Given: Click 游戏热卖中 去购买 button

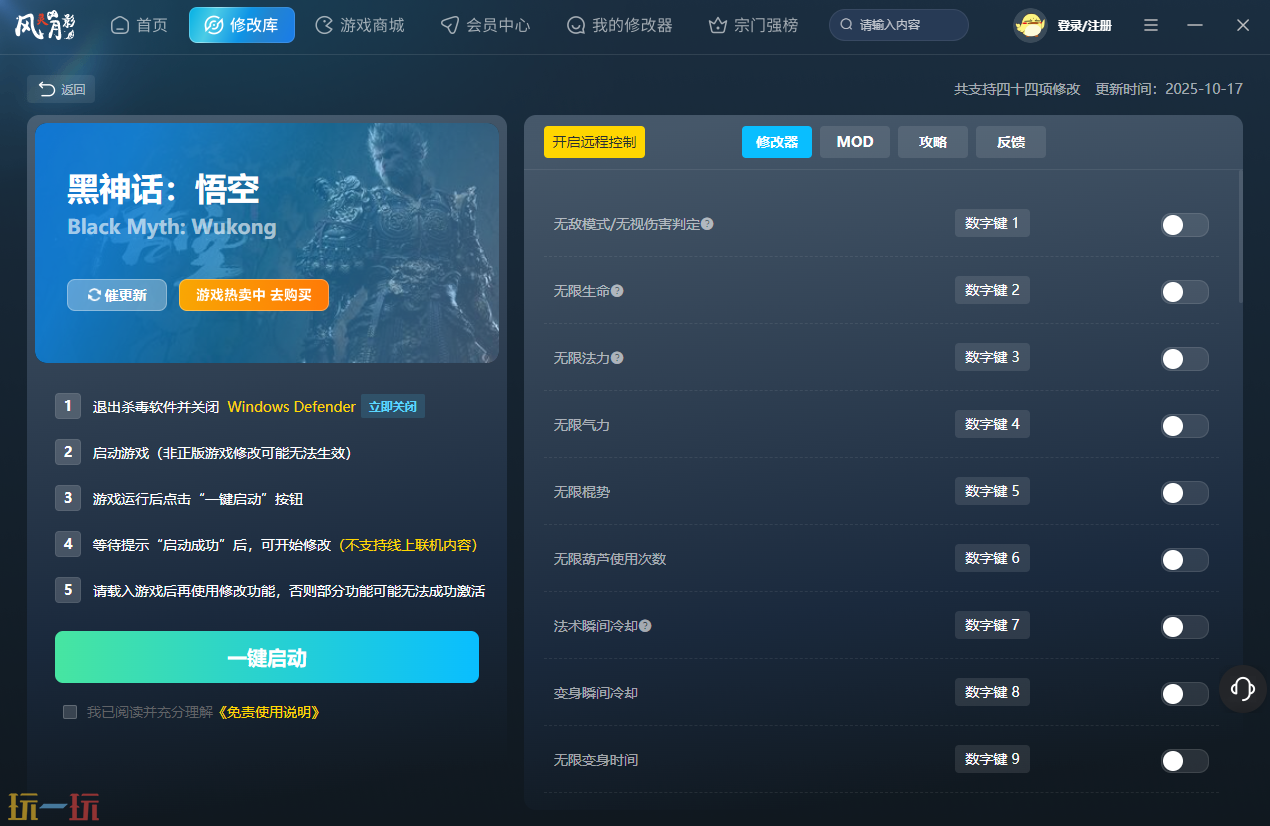Looking at the screenshot, I should [x=254, y=295].
